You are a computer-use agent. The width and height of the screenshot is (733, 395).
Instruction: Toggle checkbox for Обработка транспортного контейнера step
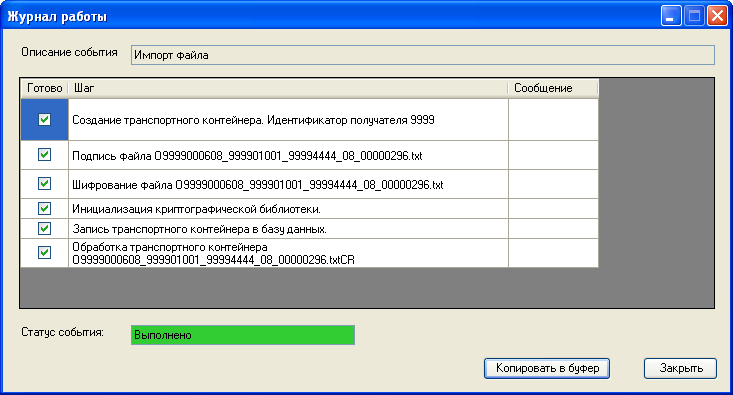click(x=44, y=253)
